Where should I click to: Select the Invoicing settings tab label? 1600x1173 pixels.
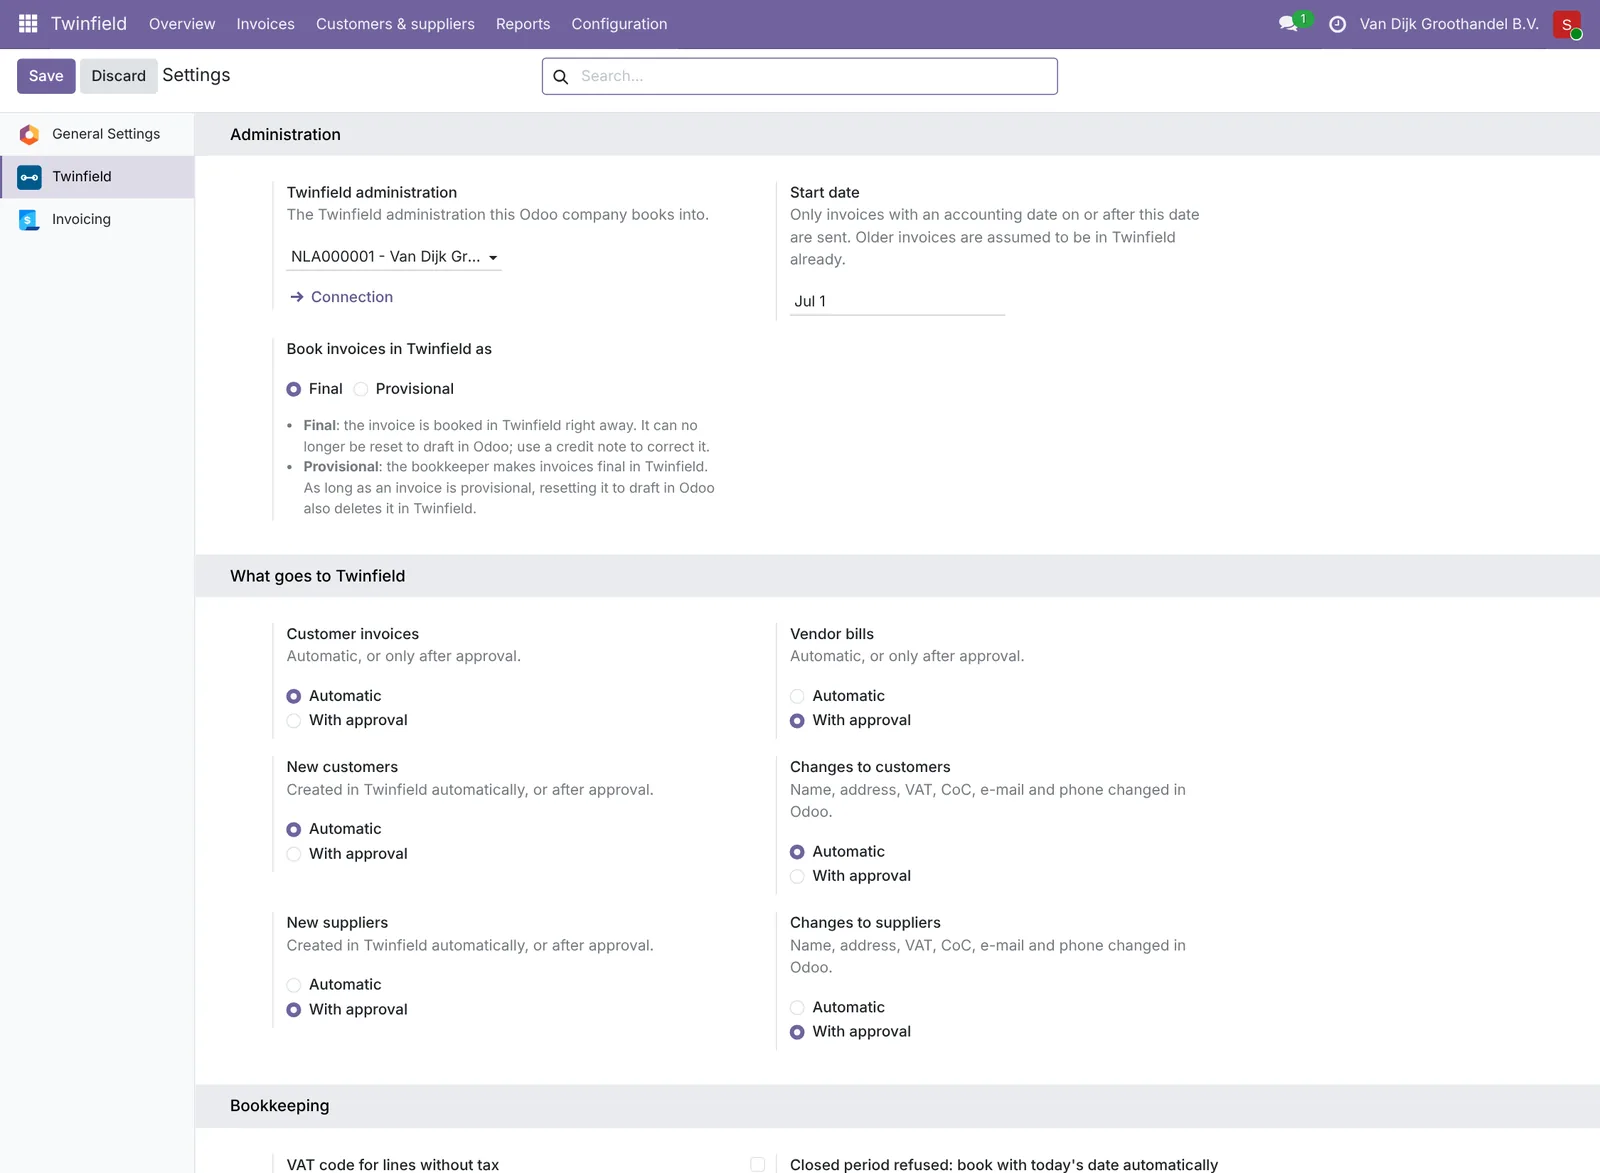point(81,220)
